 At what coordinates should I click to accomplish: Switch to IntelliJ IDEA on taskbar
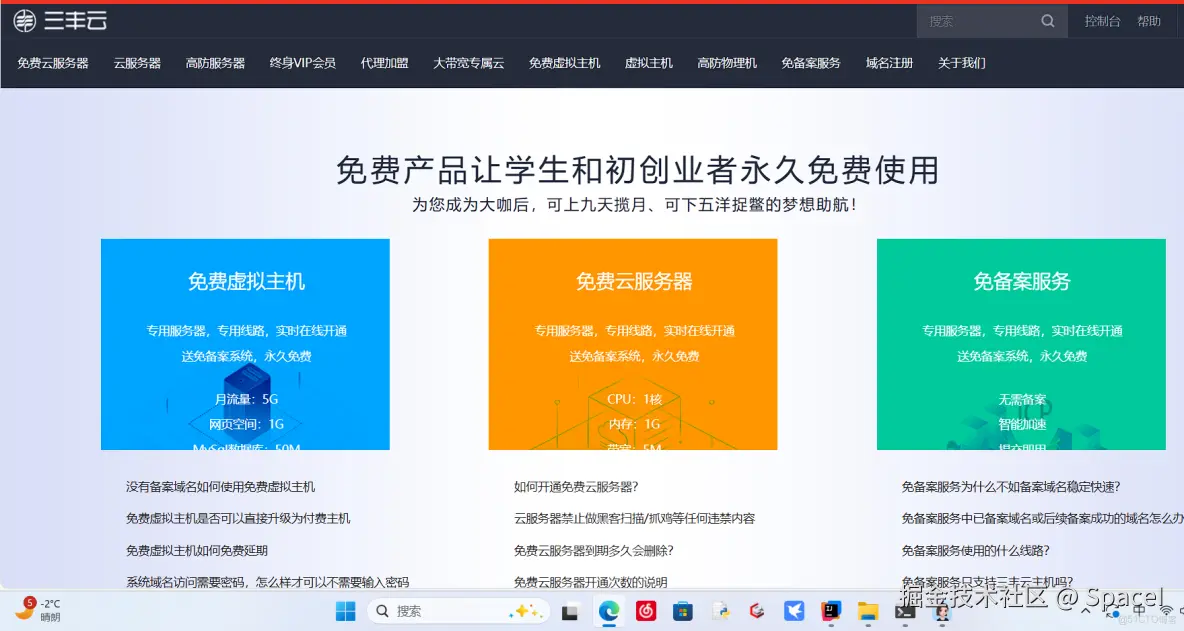pos(831,611)
